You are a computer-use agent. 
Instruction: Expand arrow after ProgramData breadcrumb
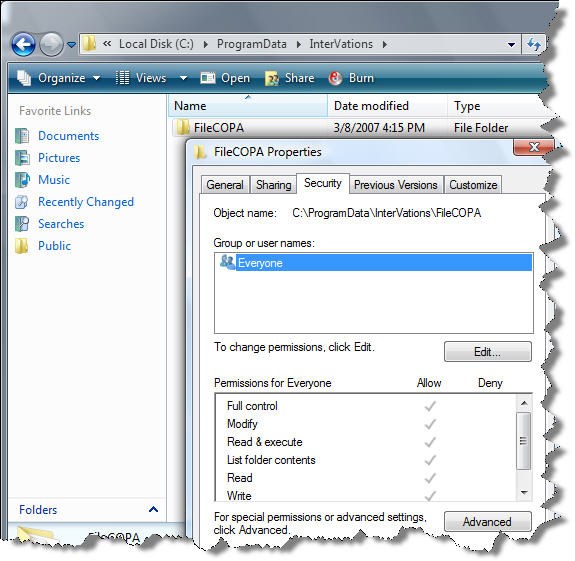coord(299,44)
